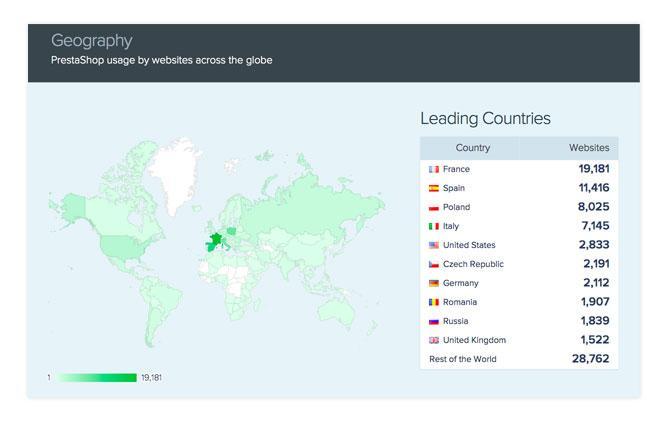Click Spain on the world map
This screenshot has width=665, height=425.
click(x=210, y=246)
